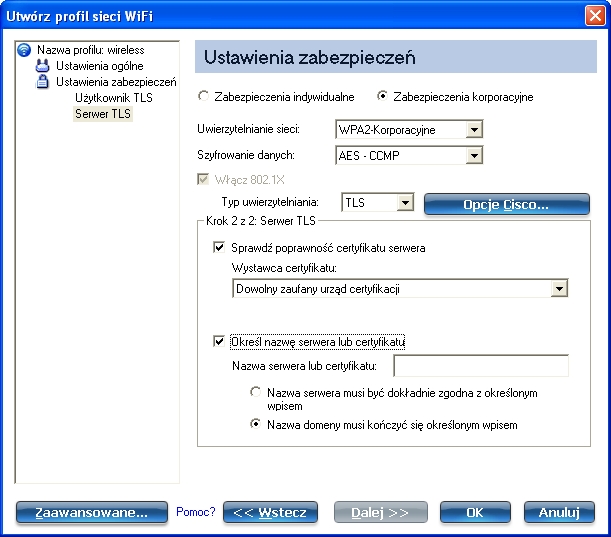Confirm with the OK button
Screen dimensions: 611x537
click(475, 512)
